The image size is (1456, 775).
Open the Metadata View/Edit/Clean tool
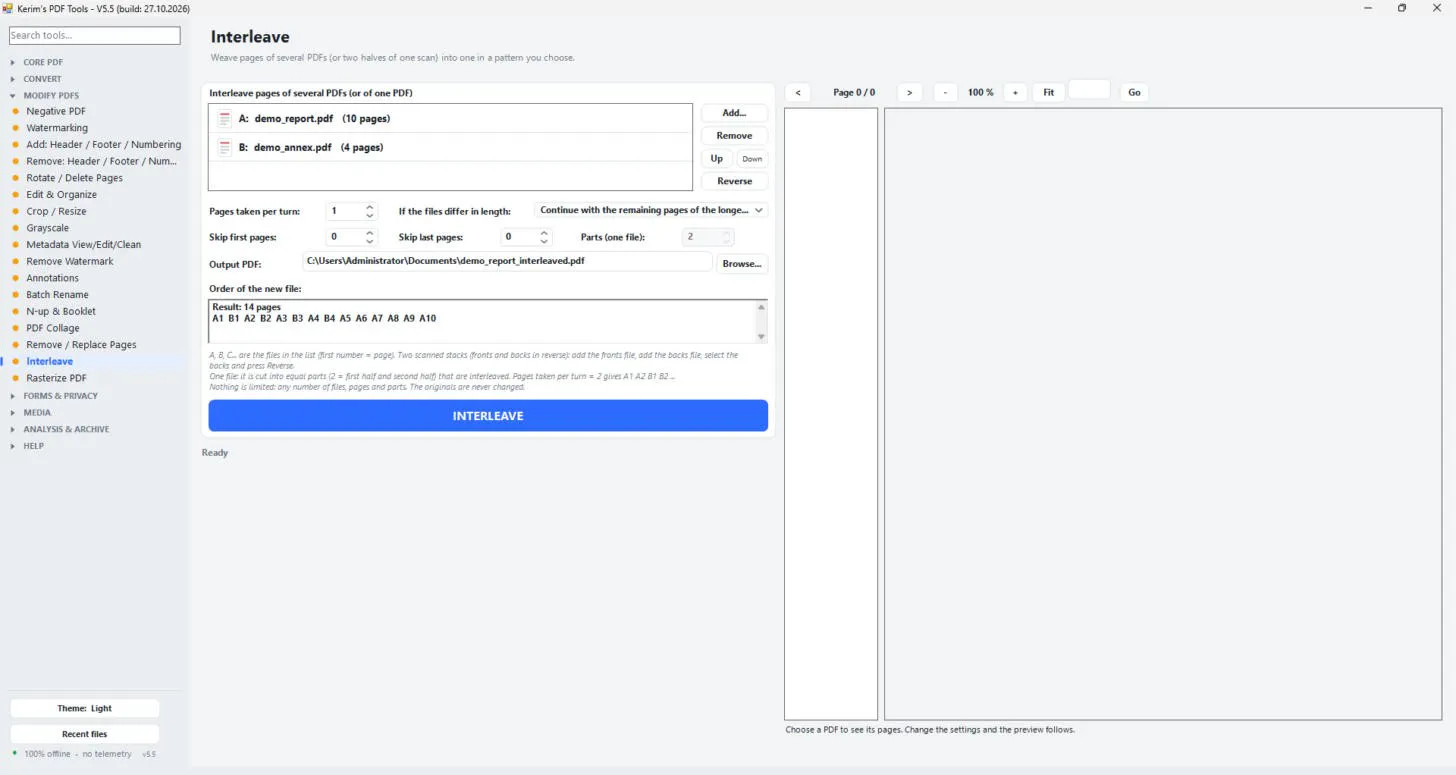(84, 245)
